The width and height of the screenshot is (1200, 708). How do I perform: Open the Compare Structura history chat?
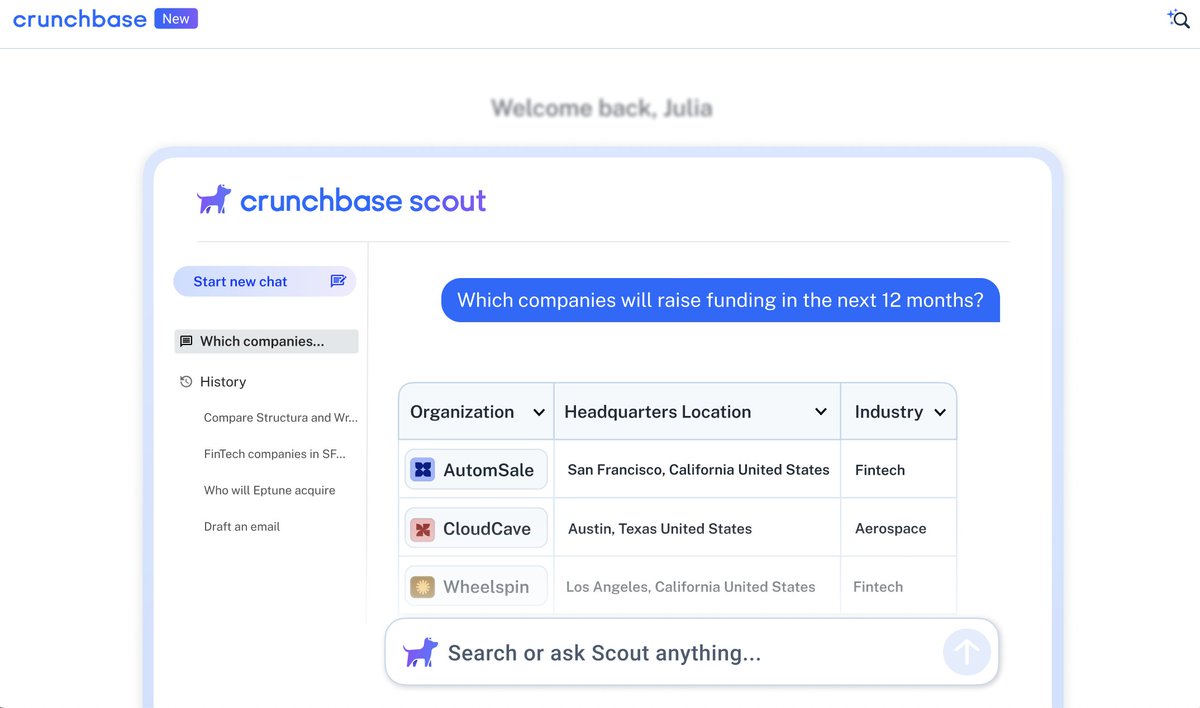point(280,418)
